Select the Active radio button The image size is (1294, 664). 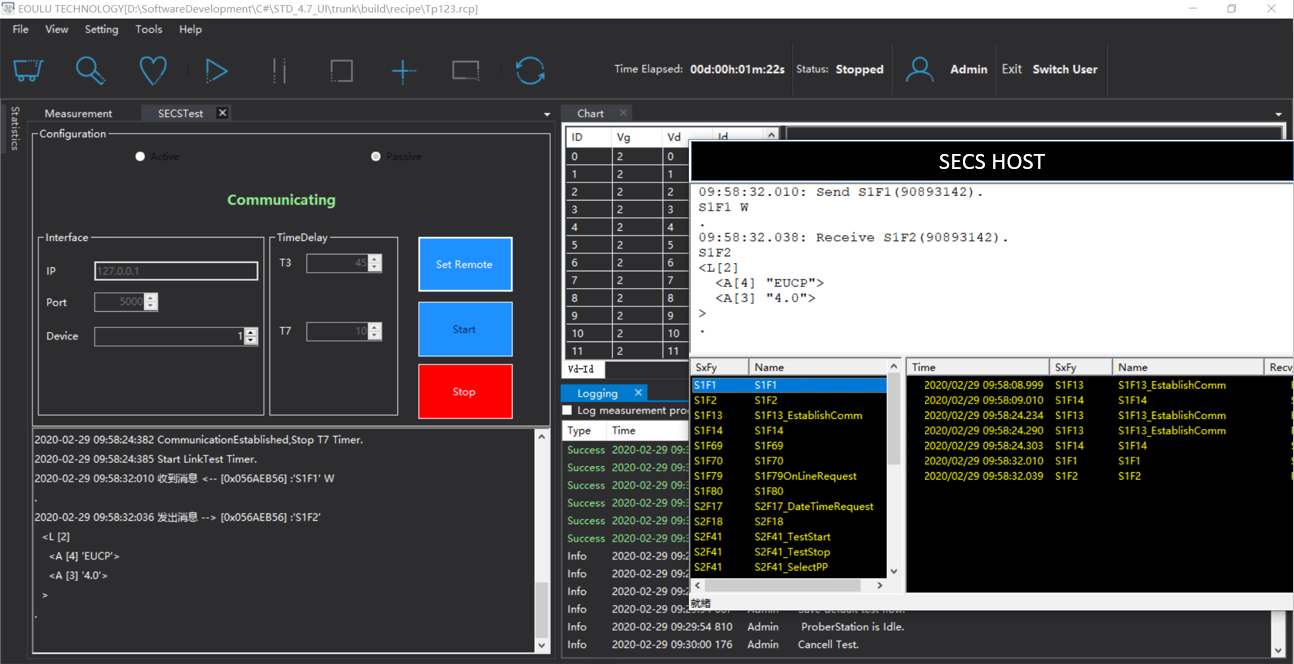[x=140, y=156]
